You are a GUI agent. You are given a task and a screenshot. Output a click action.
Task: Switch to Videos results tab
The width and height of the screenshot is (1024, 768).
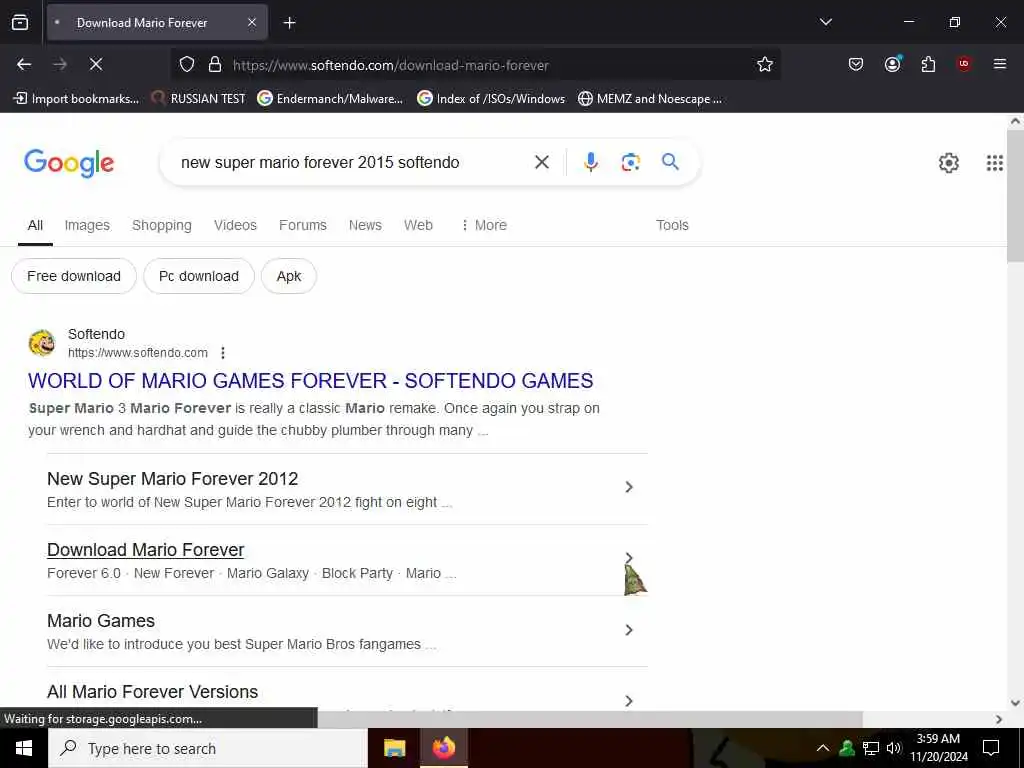(x=235, y=225)
